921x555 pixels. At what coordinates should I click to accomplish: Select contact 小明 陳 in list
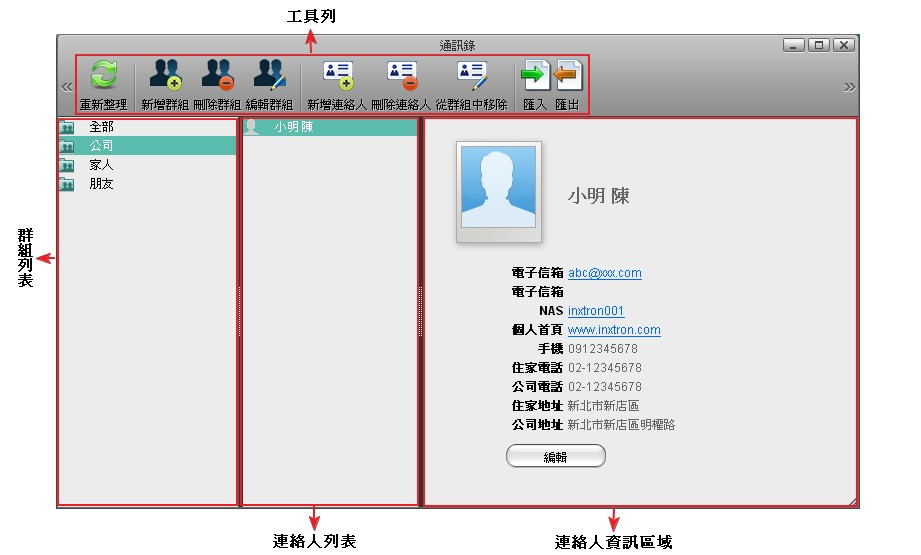tap(294, 127)
